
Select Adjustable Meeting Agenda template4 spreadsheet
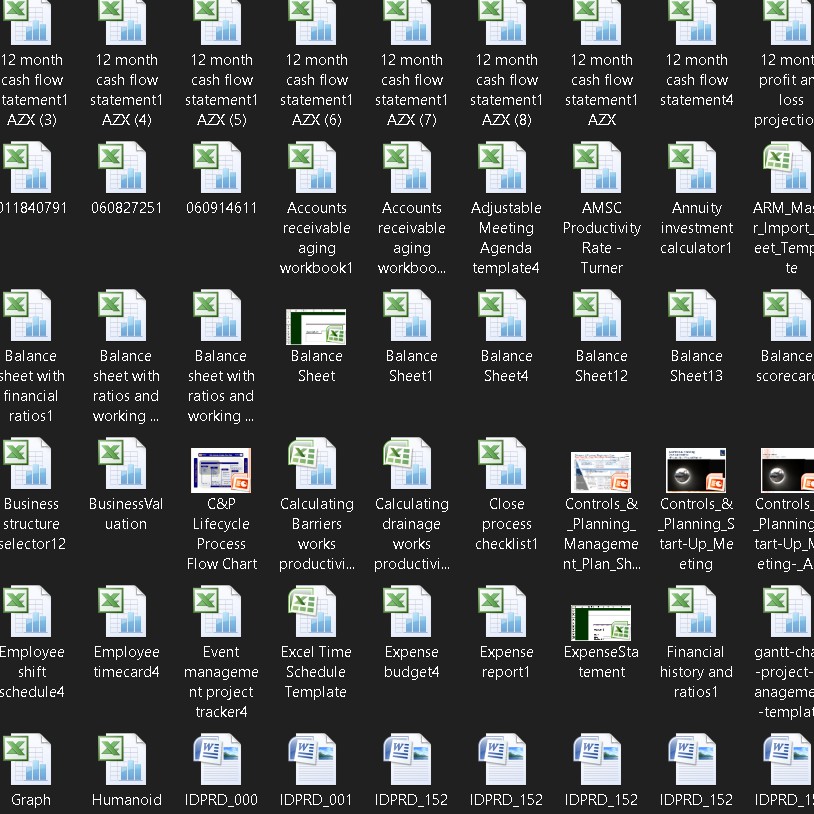pyautogui.click(x=506, y=168)
